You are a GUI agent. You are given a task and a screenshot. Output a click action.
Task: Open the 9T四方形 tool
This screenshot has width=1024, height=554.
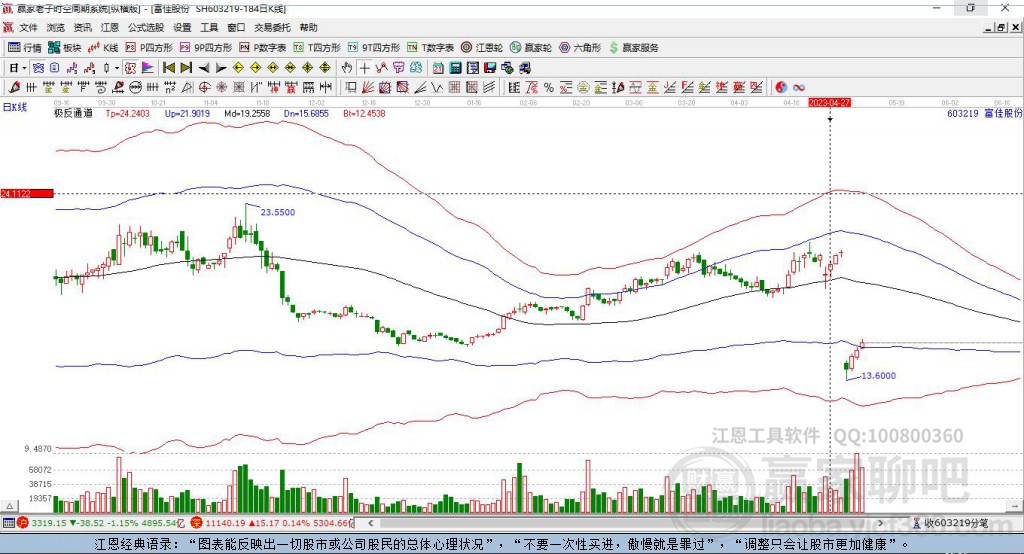(374, 48)
